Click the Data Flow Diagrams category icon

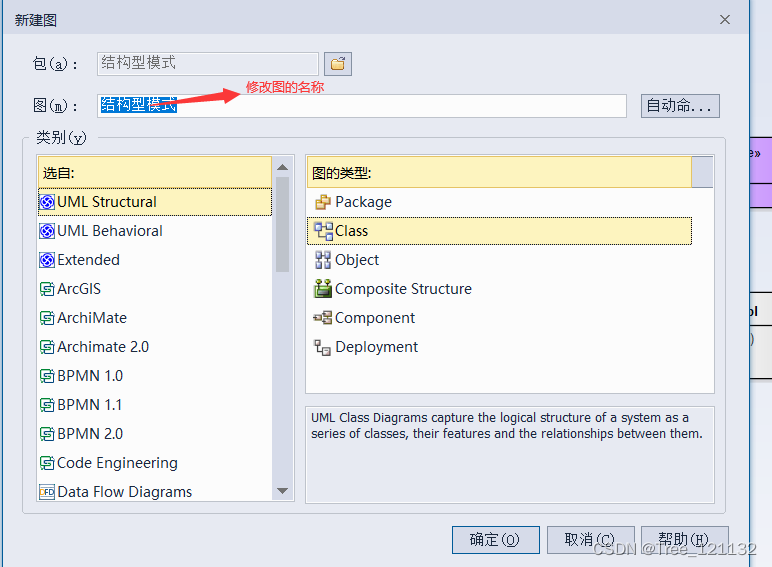(x=47, y=492)
